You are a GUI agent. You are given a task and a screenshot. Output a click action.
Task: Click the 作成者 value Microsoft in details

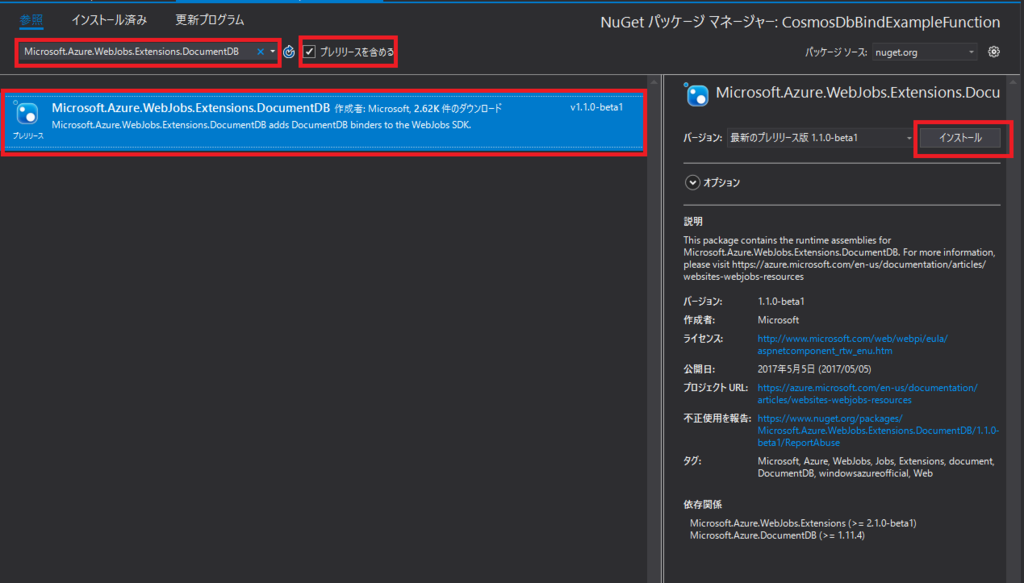(x=778, y=320)
